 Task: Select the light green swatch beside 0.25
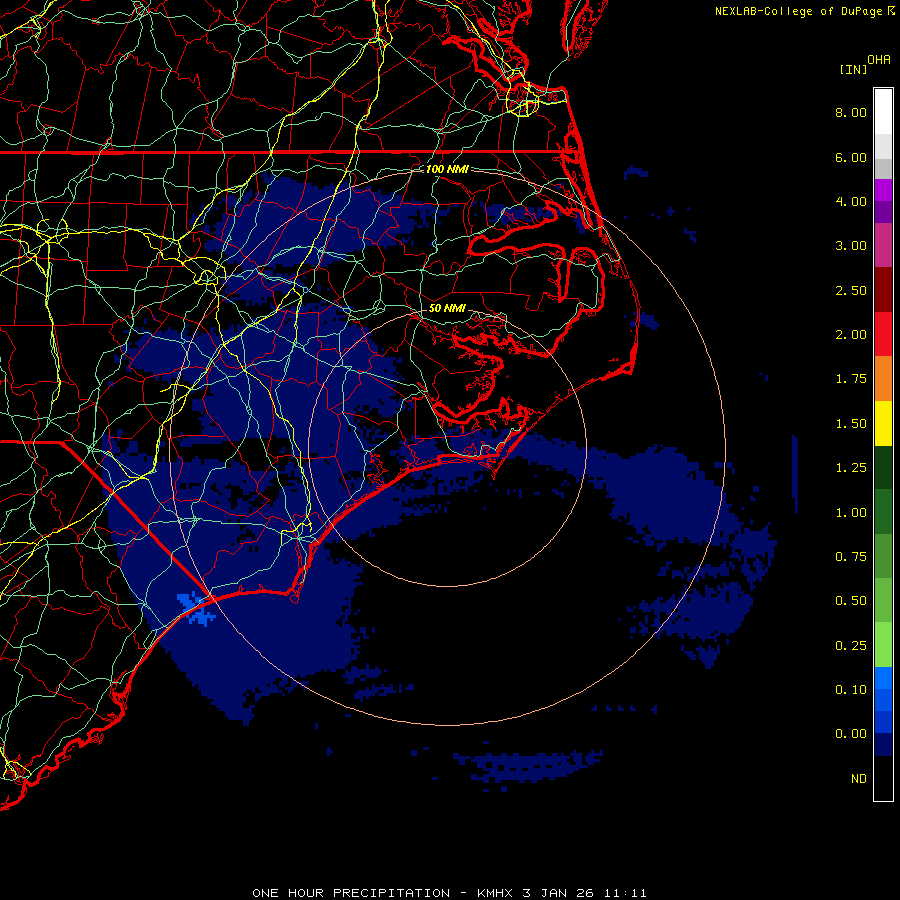883,645
